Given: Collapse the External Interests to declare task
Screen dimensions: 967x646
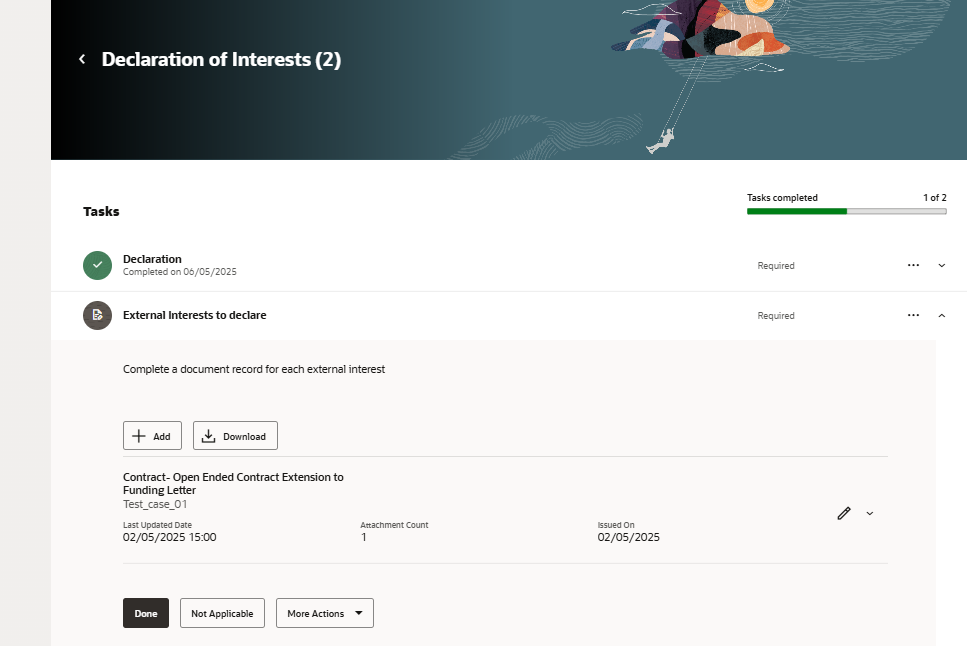Looking at the screenshot, I should point(942,315).
